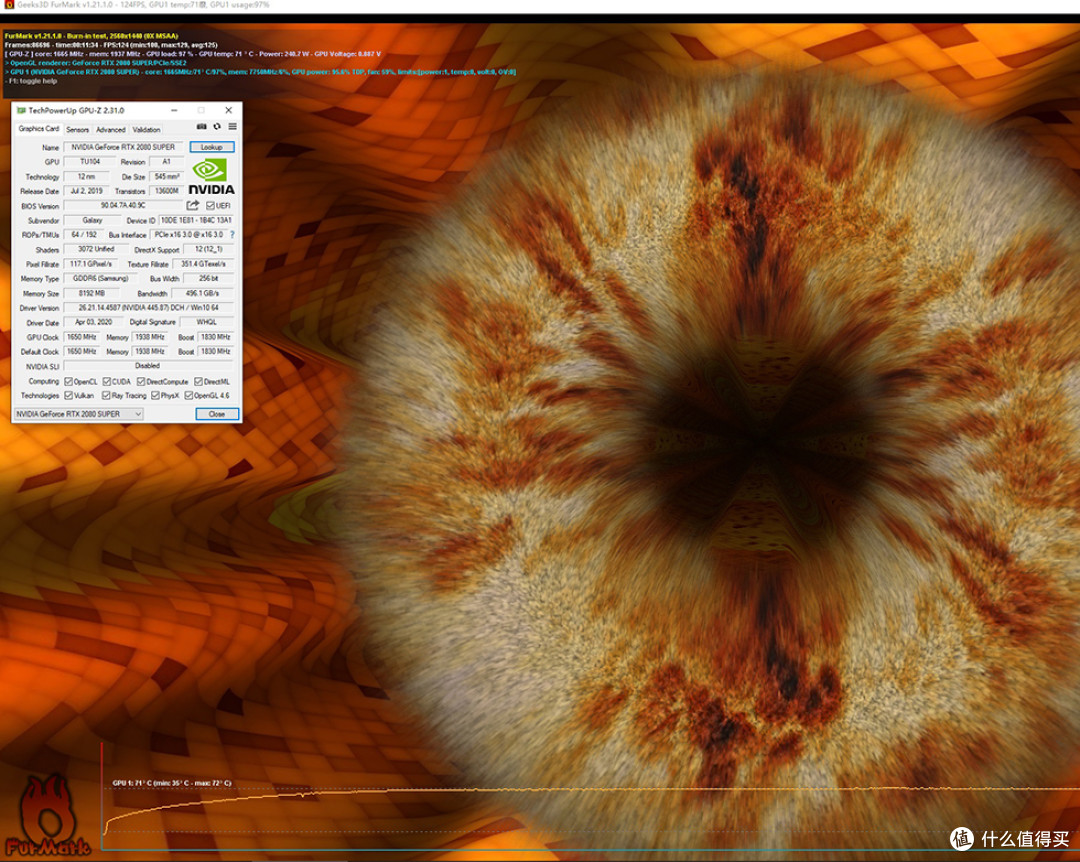The height and width of the screenshot is (862, 1080).
Task: Toggle the Vulkan checkbox
Action: point(69,396)
